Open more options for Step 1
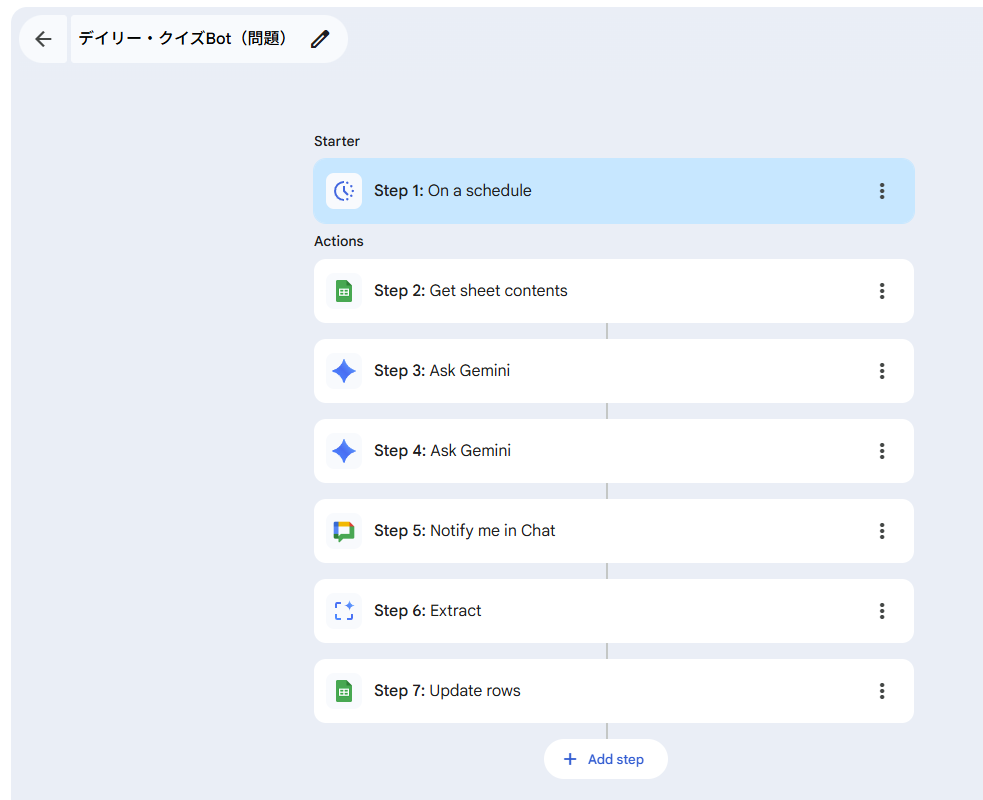Image resolution: width=983 pixels, height=800 pixels. [x=882, y=191]
